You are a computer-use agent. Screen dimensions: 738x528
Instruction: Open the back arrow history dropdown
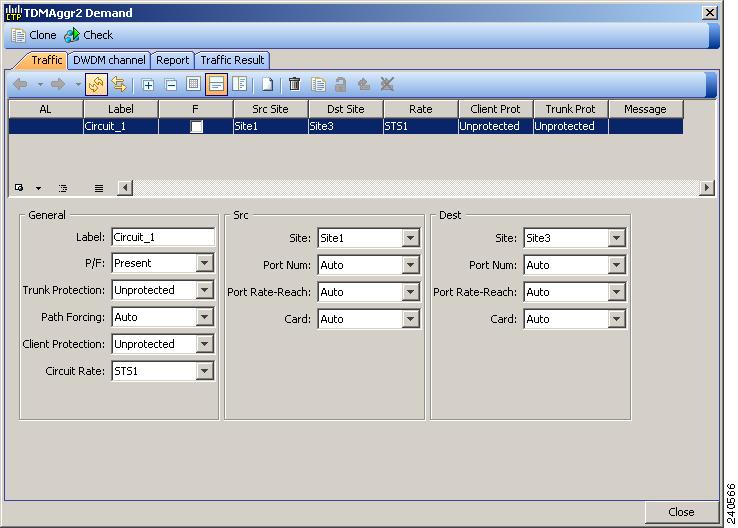tap(40, 85)
